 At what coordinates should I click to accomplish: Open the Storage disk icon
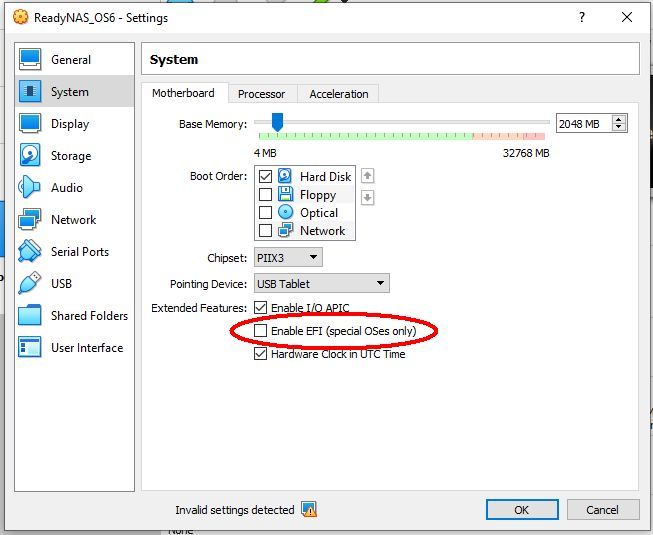(x=30, y=155)
